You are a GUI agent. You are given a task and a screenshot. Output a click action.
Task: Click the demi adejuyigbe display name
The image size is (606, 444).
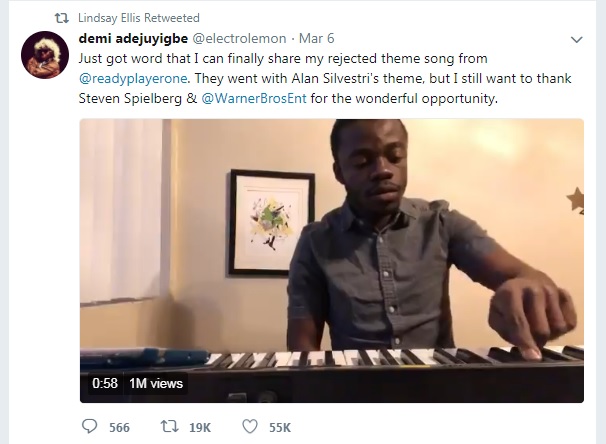pos(133,38)
